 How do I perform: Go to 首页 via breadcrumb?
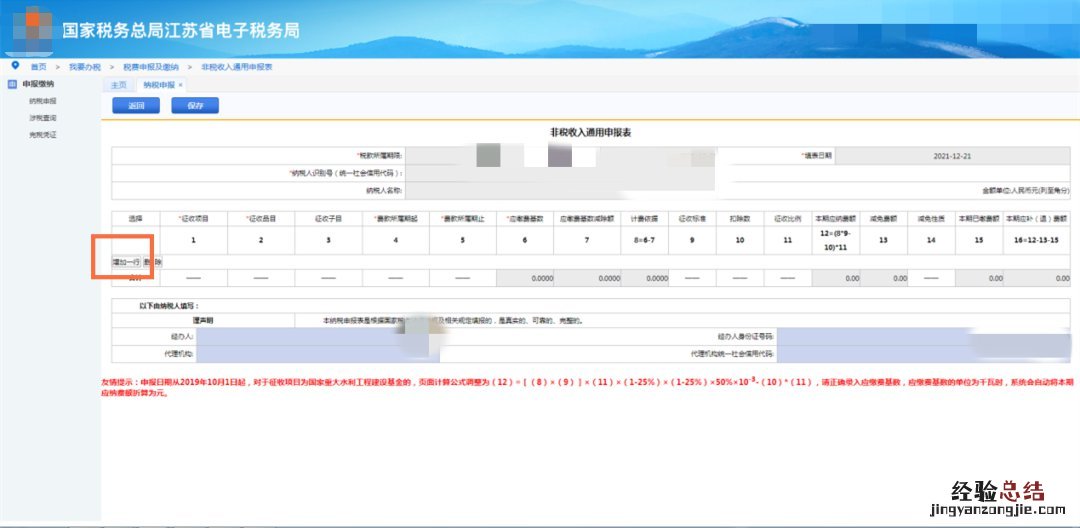[x=38, y=66]
